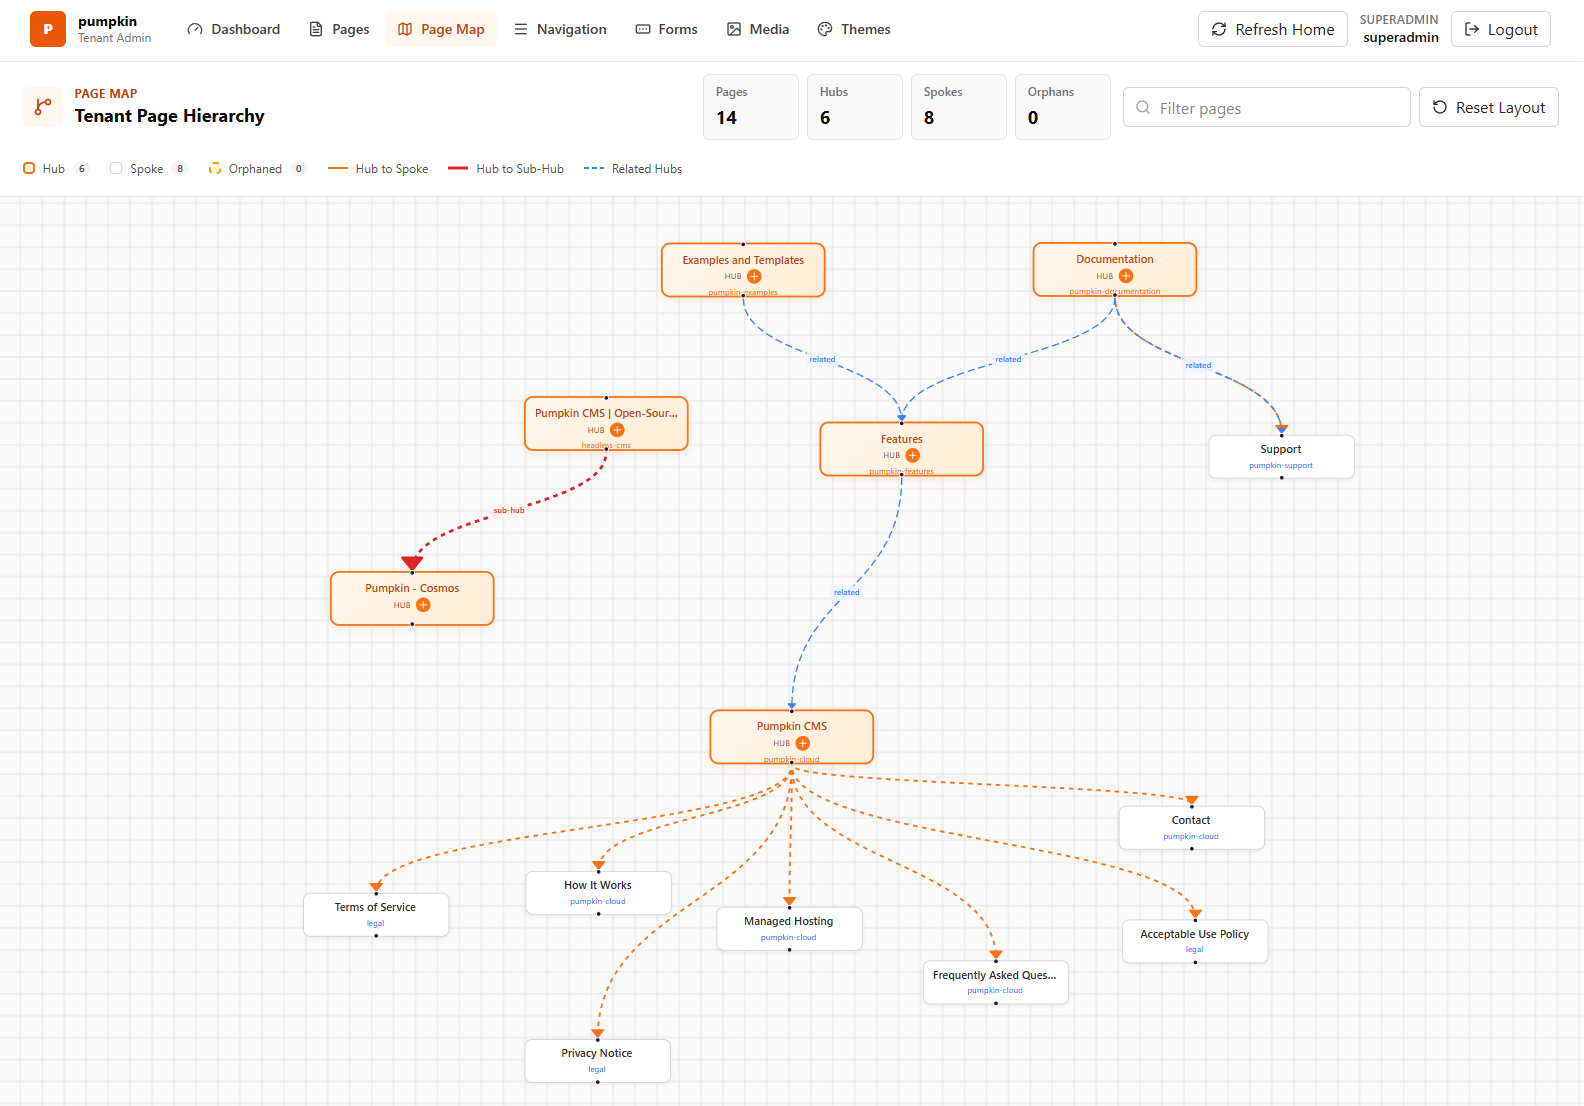The height and width of the screenshot is (1106, 1584).
Task: Select the Contact spoke node
Action: pos(1192,828)
